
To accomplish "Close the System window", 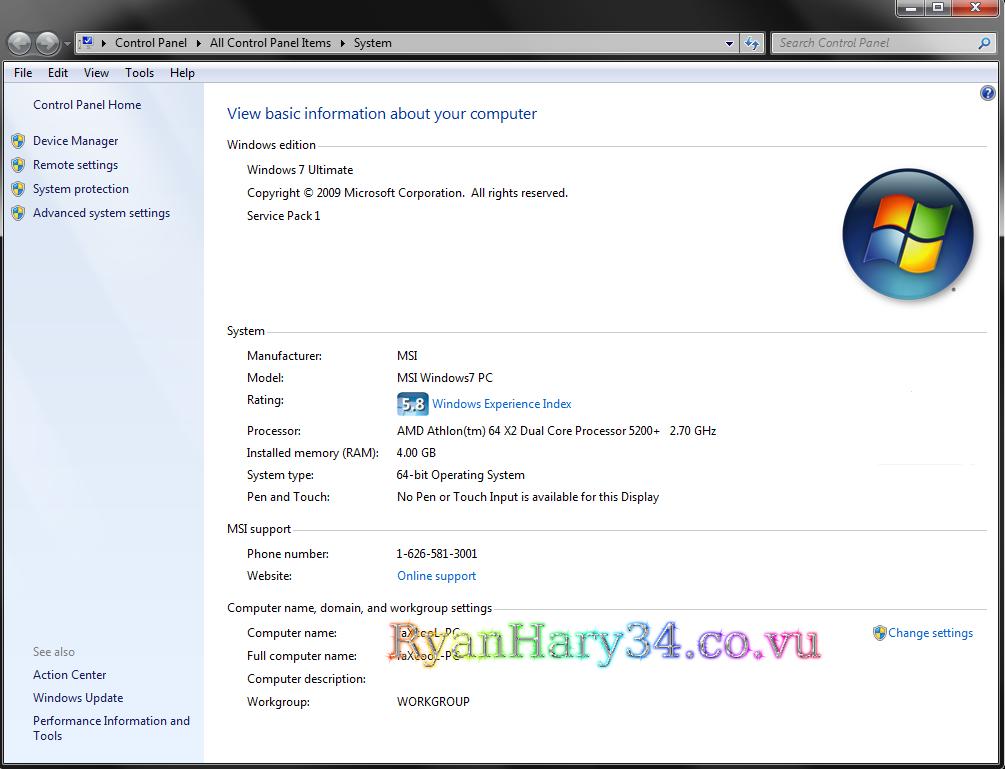I will pos(976,8).
